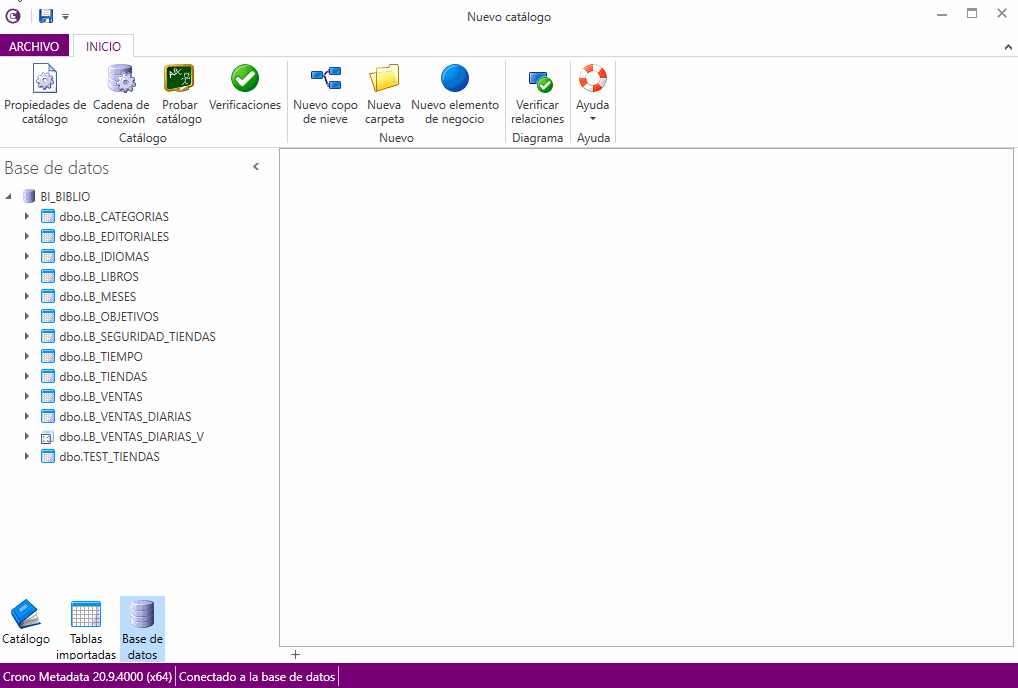The image size is (1018, 688).
Task: Open the quick access toolbar dropdown arrow
Action: pyautogui.click(x=66, y=17)
